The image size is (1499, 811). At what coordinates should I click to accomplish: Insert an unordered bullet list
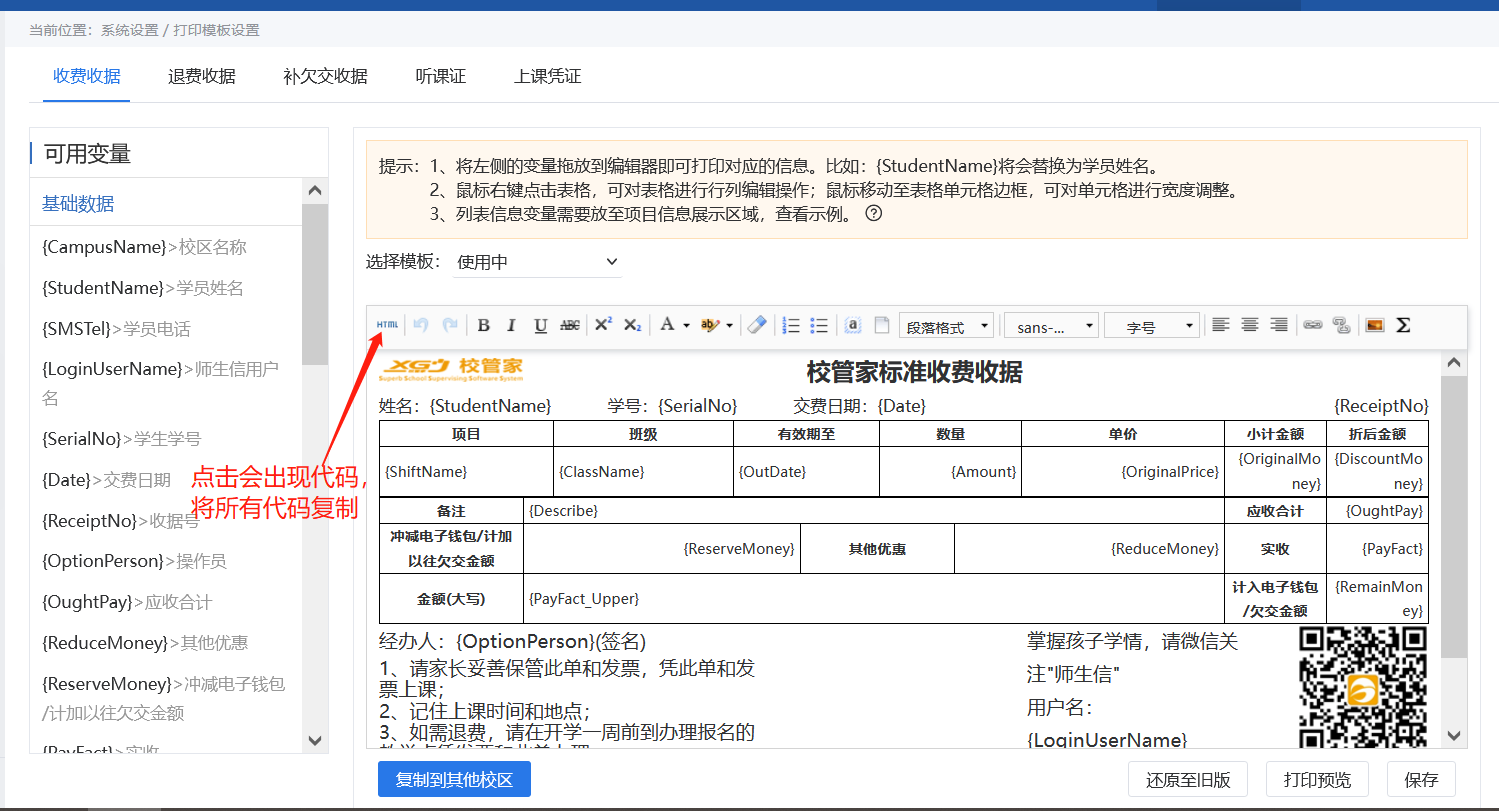tap(819, 325)
